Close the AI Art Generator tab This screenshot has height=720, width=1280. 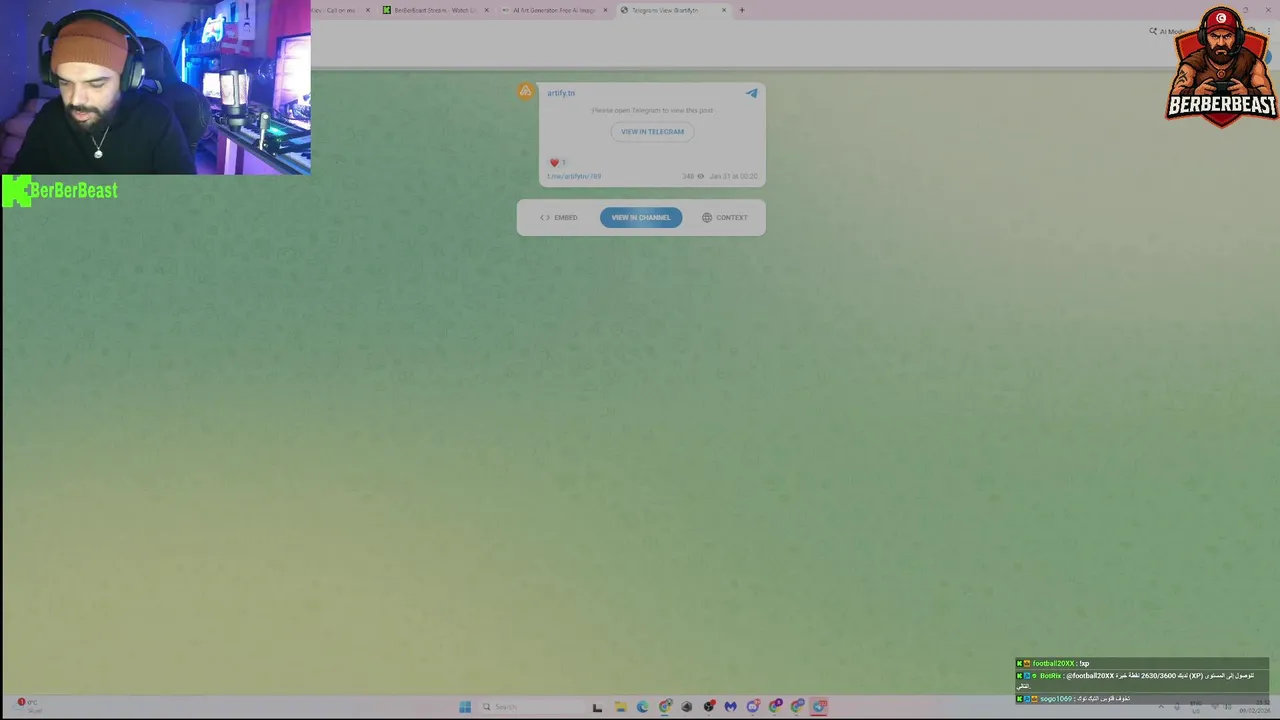605,10
